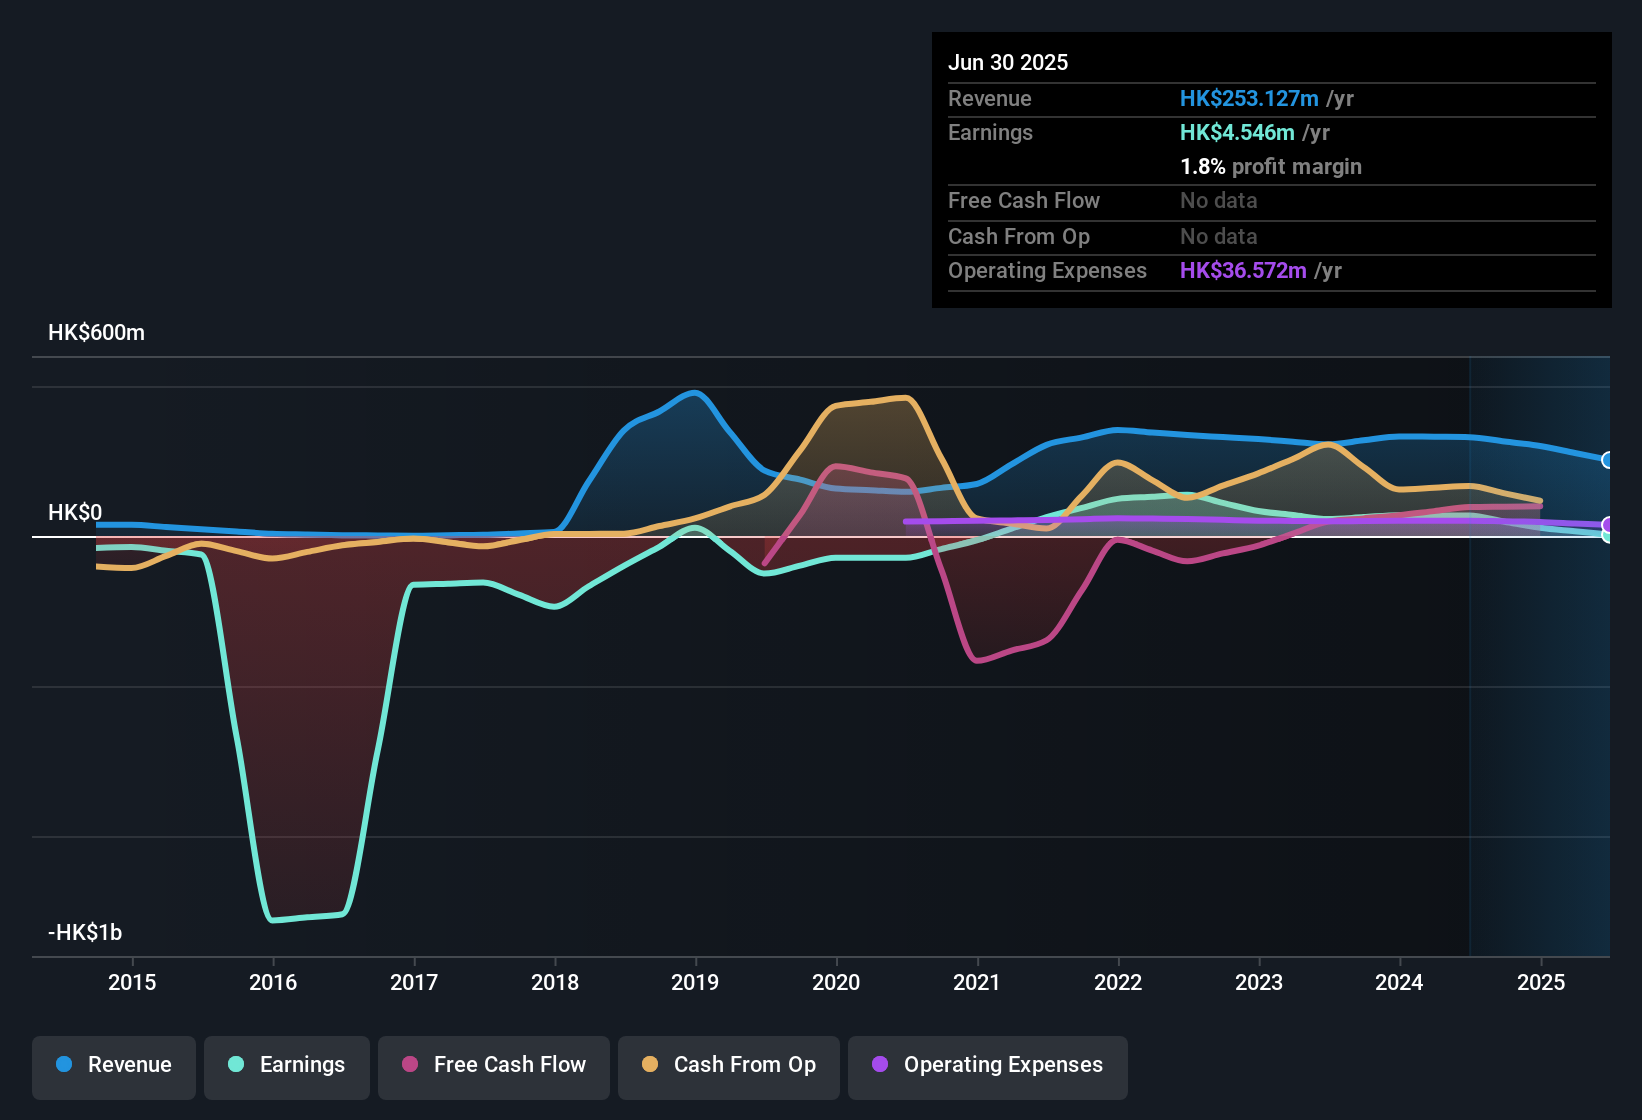Click the Operating Expenses tooltip row label
Screen dimensions: 1642x1120
tap(1047, 270)
